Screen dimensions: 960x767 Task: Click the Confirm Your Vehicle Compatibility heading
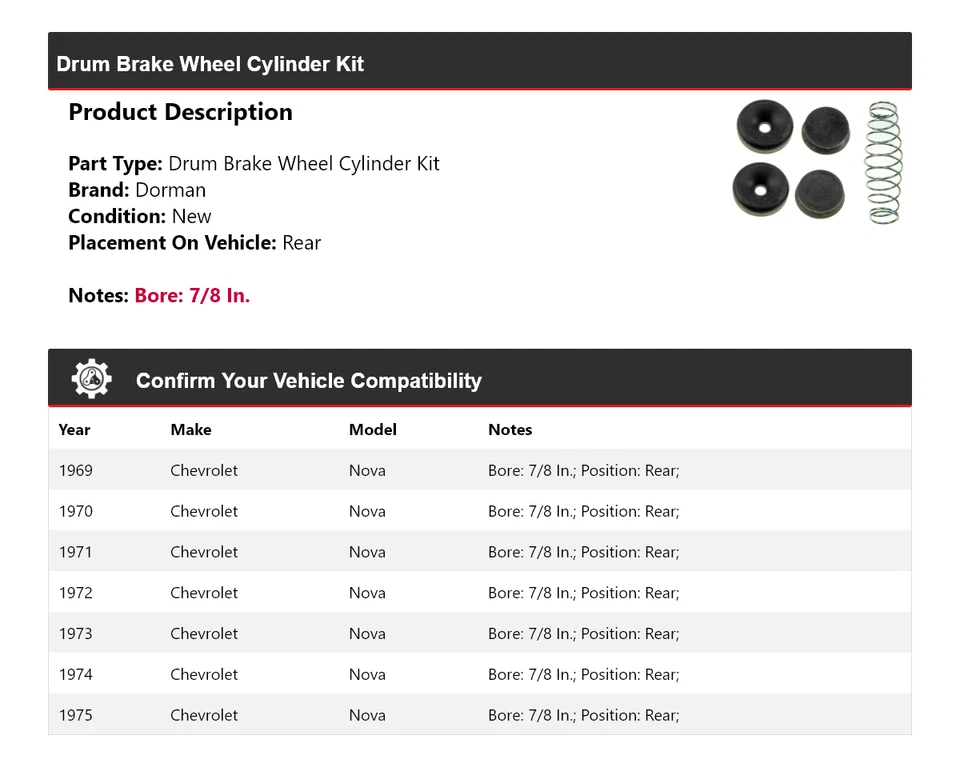pos(308,381)
